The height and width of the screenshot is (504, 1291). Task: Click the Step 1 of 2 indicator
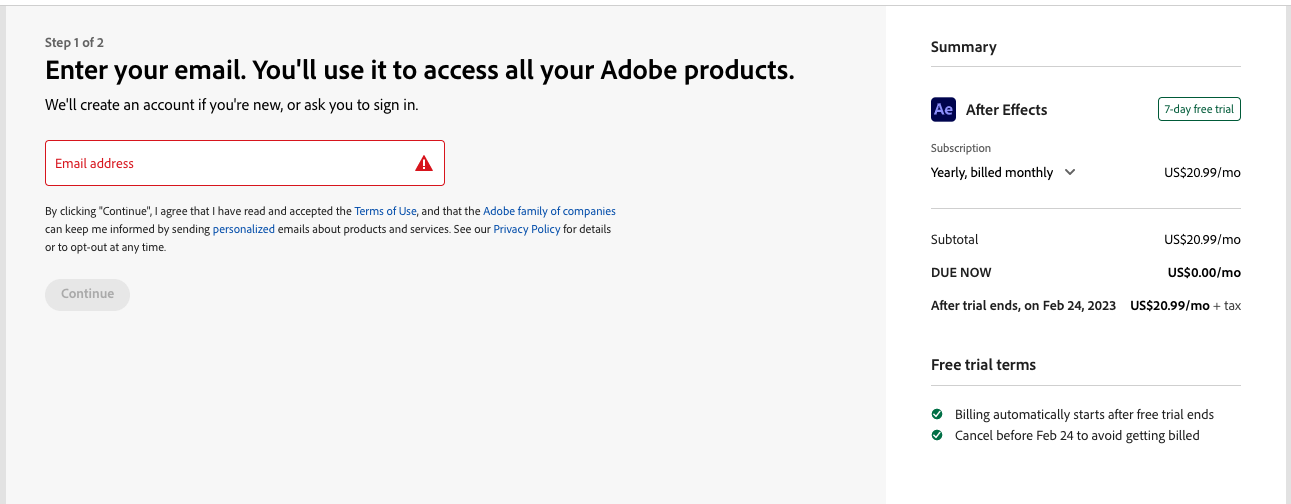coord(74,42)
